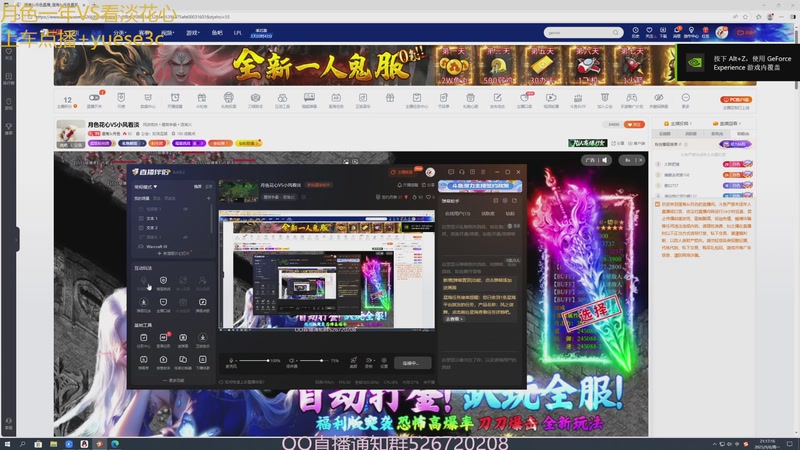Expand 更多功能 at bottom of tools
Viewport: 800px width, 450px height.
click(173, 380)
